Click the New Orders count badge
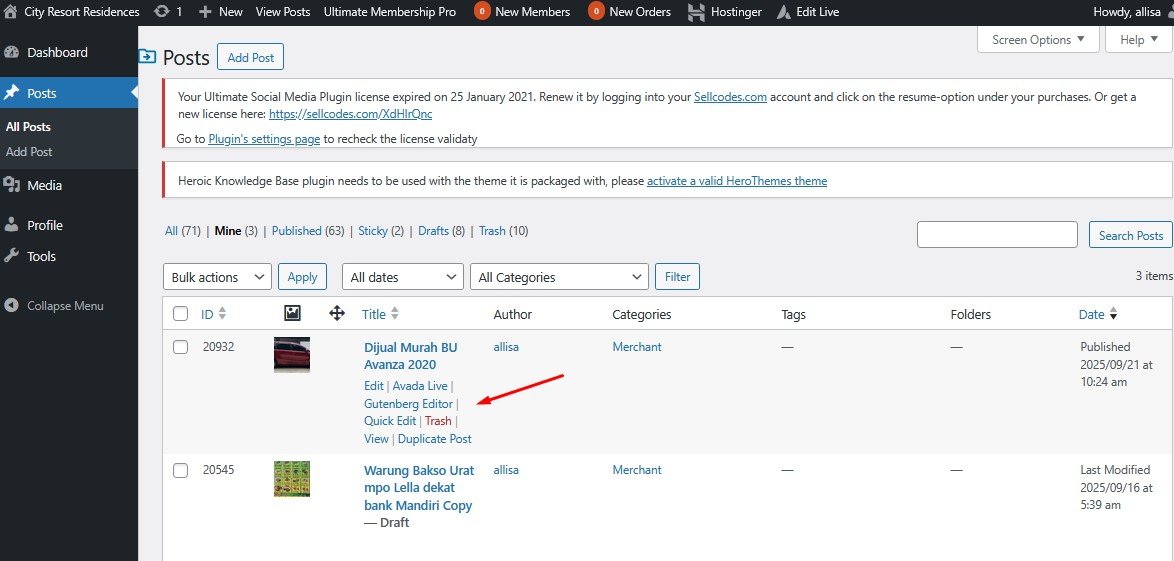1174x561 pixels. point(596,12)
